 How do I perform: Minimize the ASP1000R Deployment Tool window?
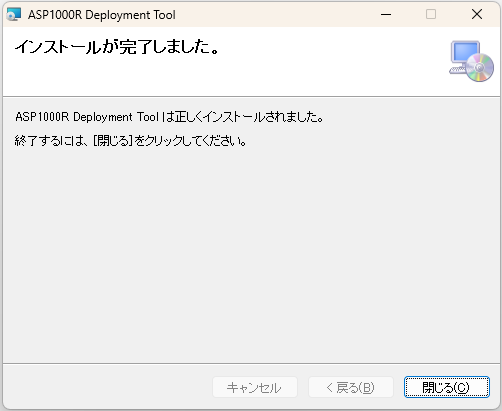[x=386, y=15]
